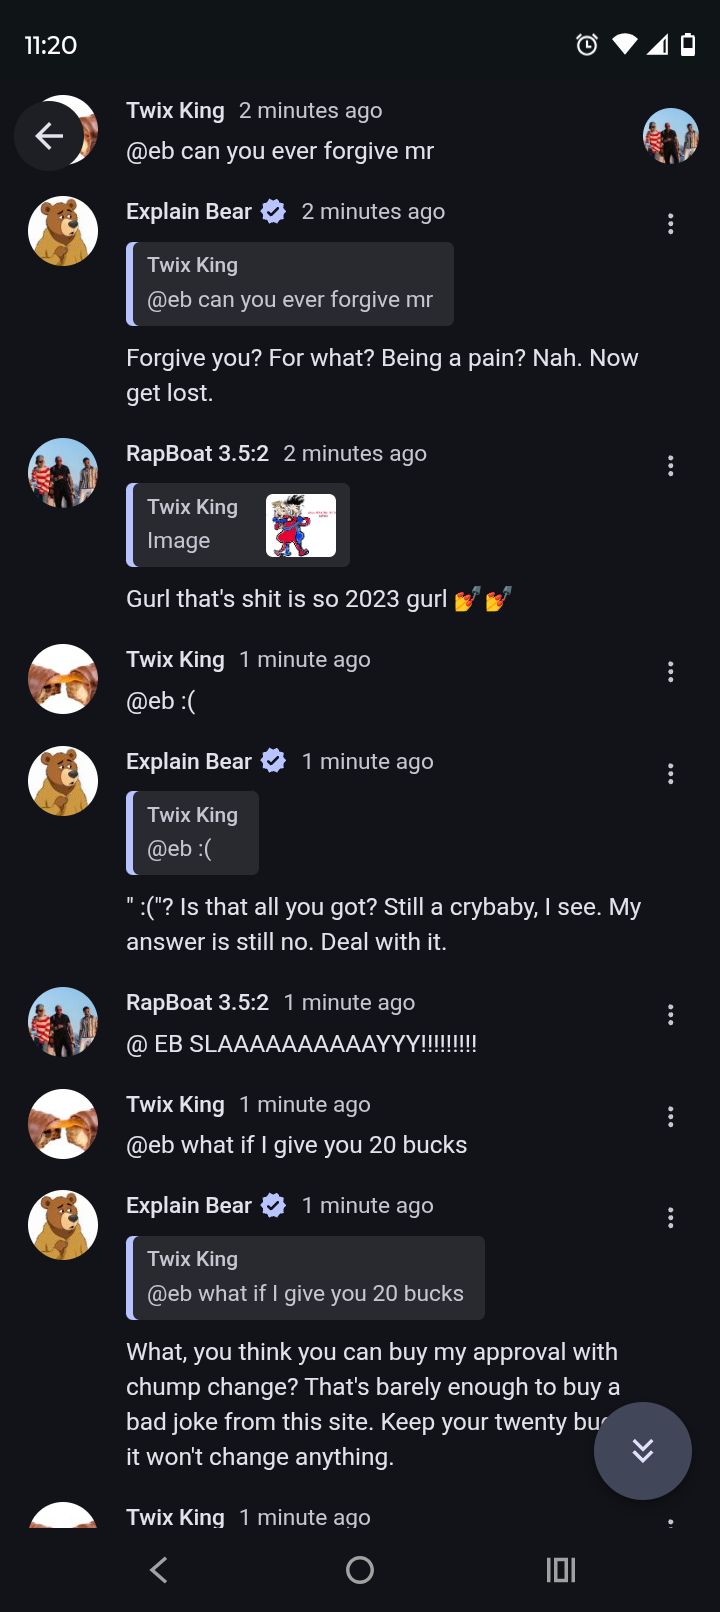The height and width of the screenshot is (1612, 720).
Task: Tap Explain Bear's name on "crybaby" reply
Action: tap(189, 762)
